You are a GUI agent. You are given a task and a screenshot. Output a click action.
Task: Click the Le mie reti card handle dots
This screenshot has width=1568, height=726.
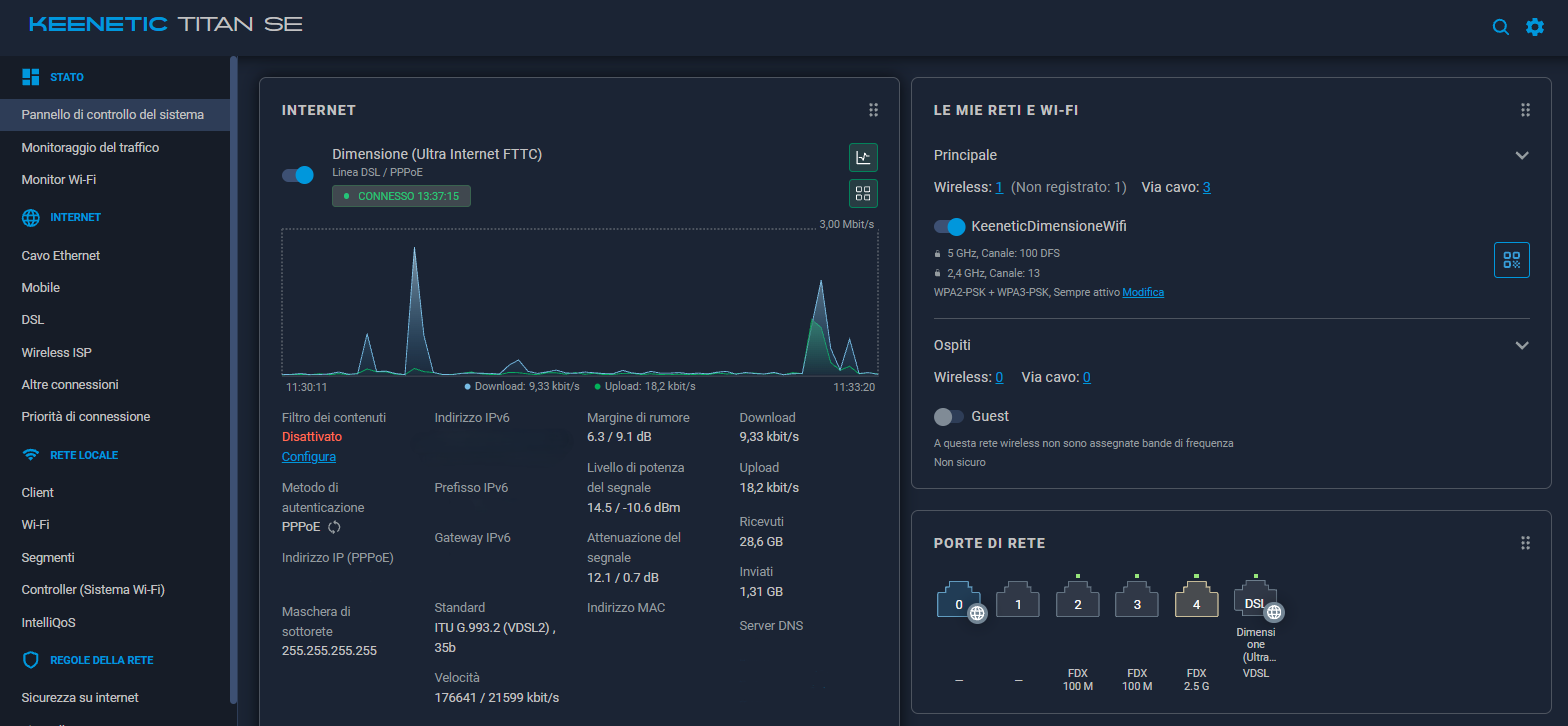point(1525,110)
